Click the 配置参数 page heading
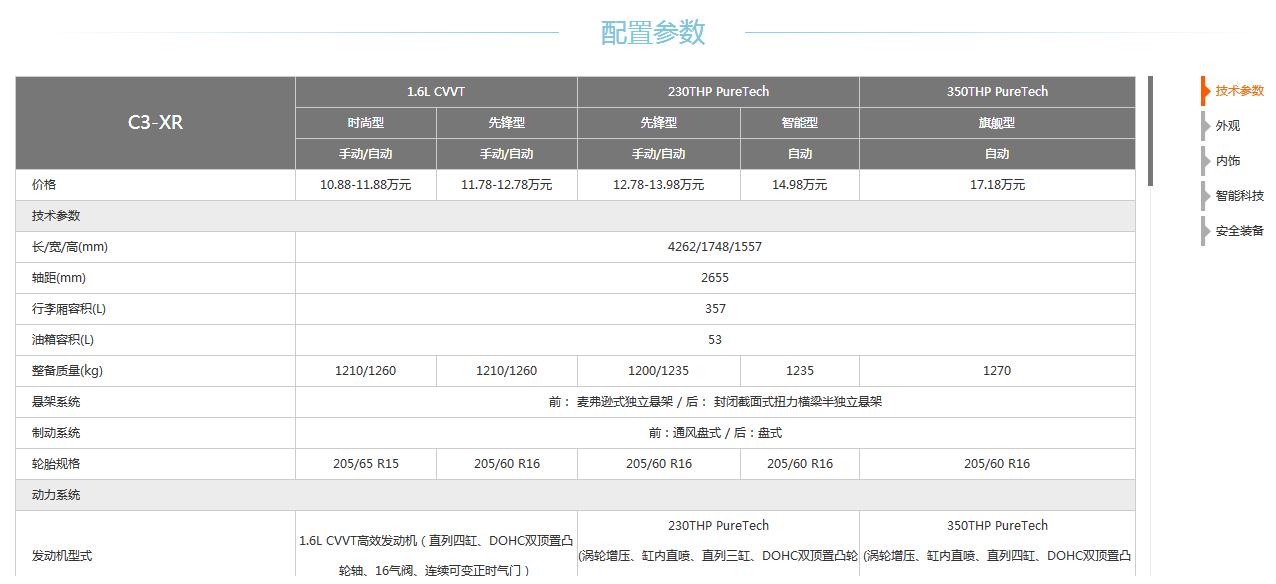Screen dimensions: 1276x584 click(652, 33)
